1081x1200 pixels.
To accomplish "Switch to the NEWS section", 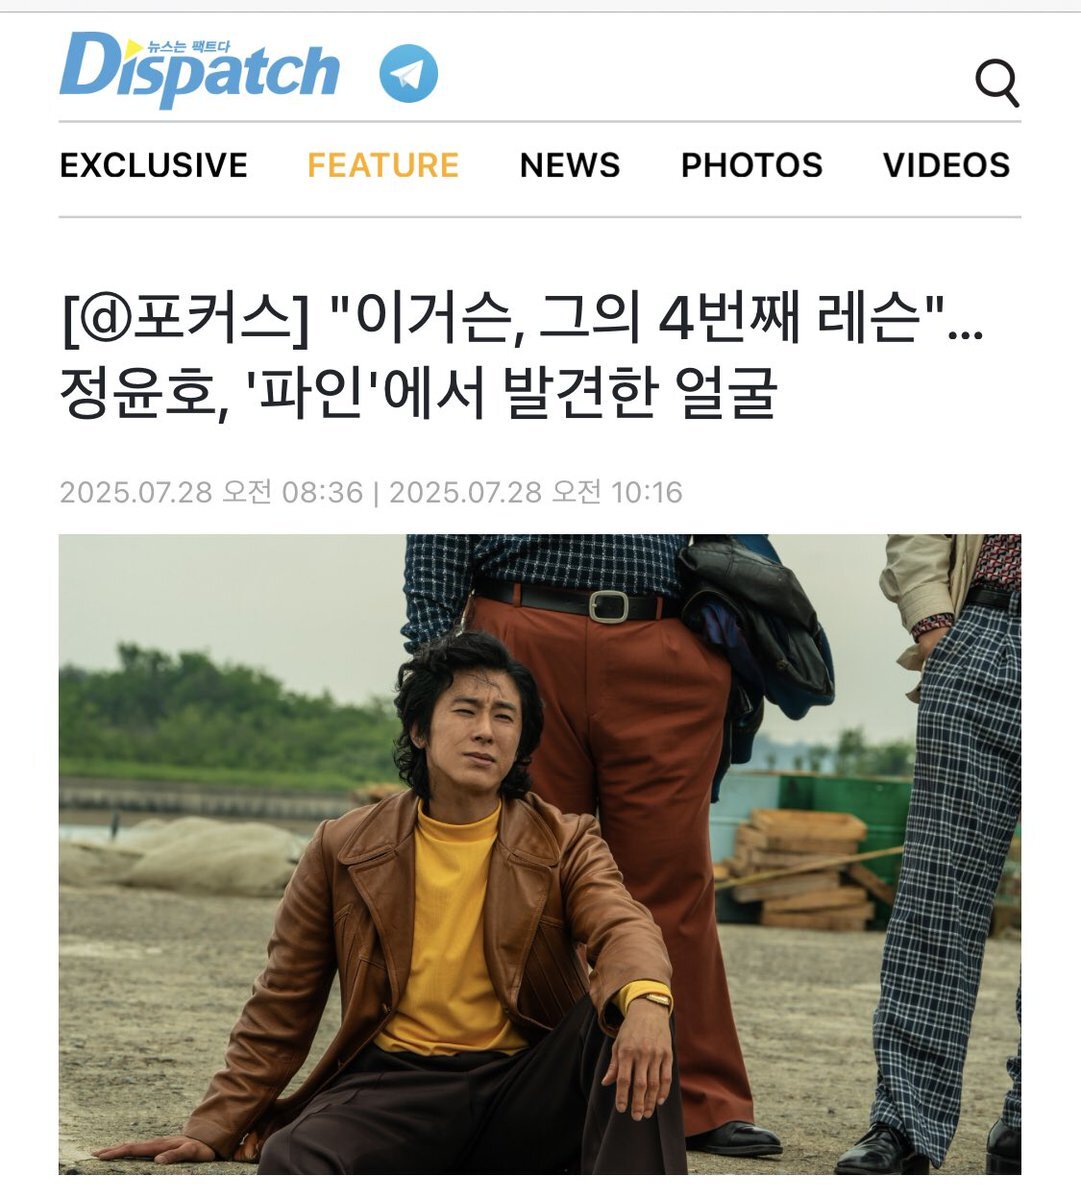I will pyautogui.click(x=570, y=165).
